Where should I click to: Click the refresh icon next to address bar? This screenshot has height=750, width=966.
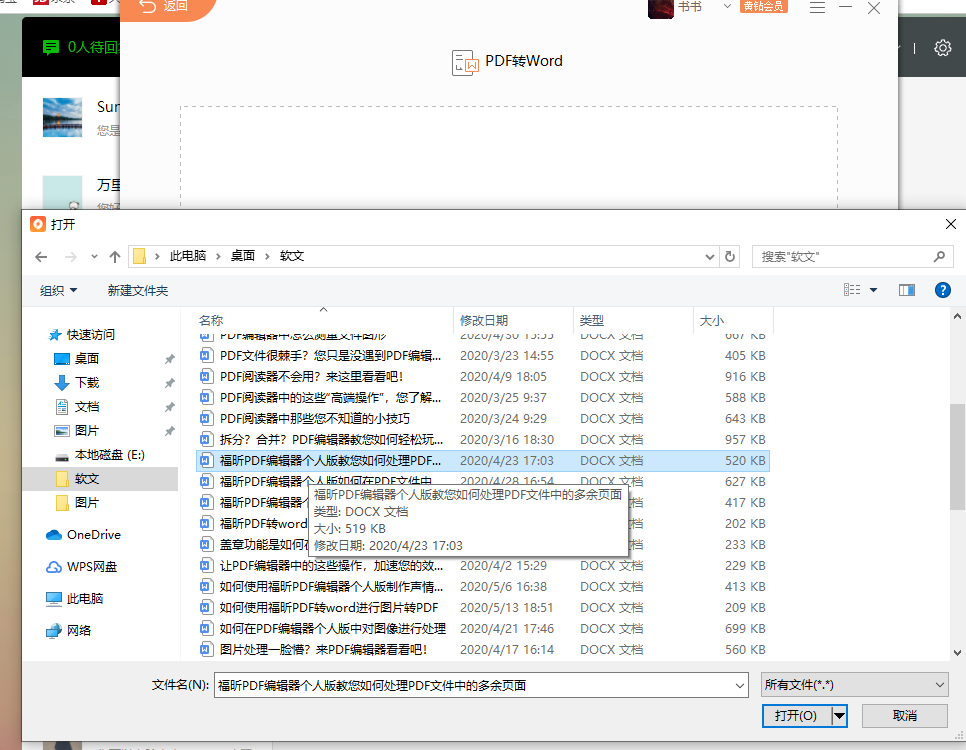pyautogui.click(x=729, y=256)
